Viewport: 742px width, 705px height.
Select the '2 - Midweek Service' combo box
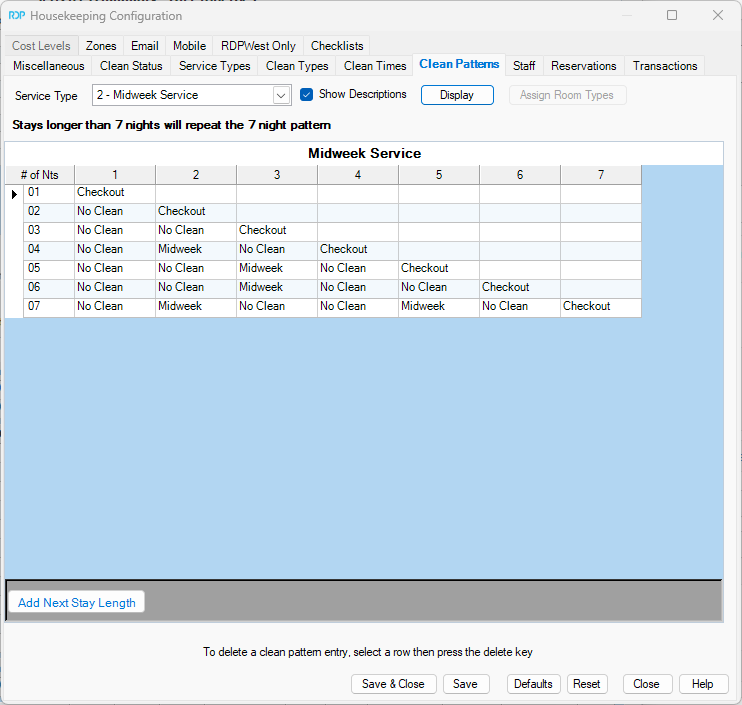click(x=191, y=96)
